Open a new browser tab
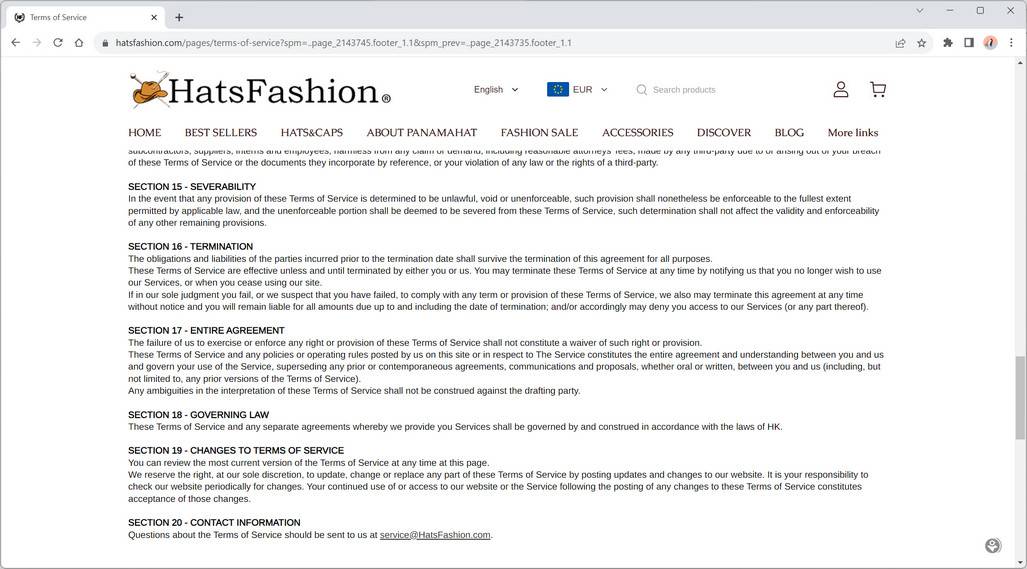The height and width of the screenshot is (569, 1027). (x=179, y=18)
